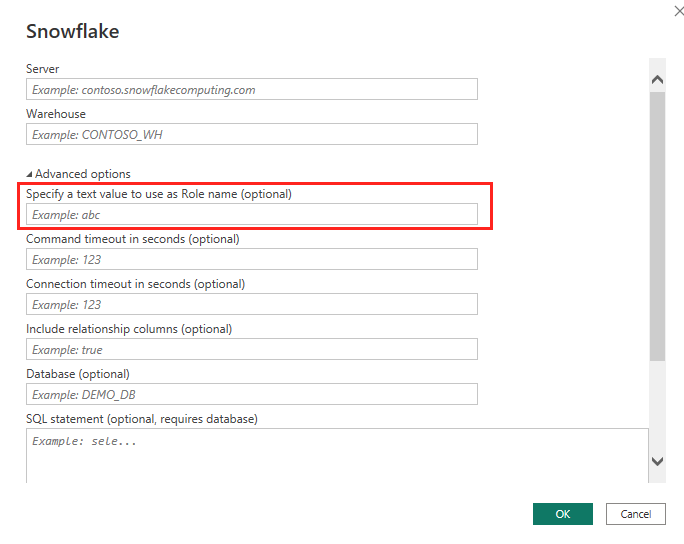This screenshot has height=544, width=684.
Task: Click the Database (optional) input field
Action: tap(252, 395)
